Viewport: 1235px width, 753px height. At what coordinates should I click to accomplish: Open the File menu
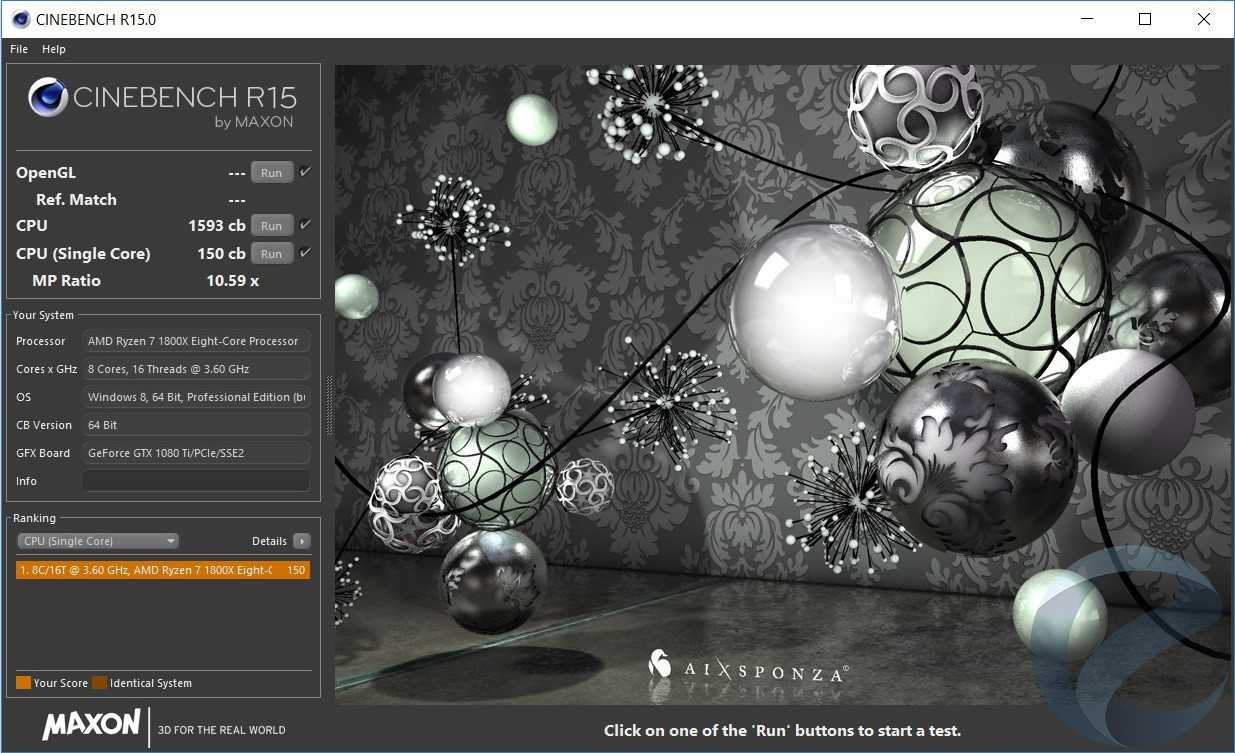pos(19,49)
